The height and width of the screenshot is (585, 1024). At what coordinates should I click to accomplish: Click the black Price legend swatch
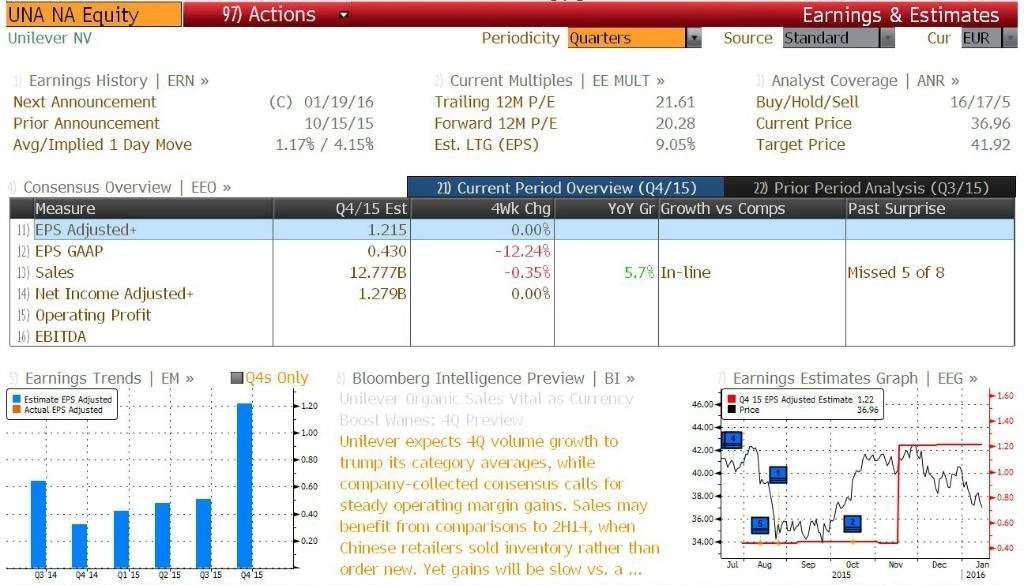tap(731, 409)
